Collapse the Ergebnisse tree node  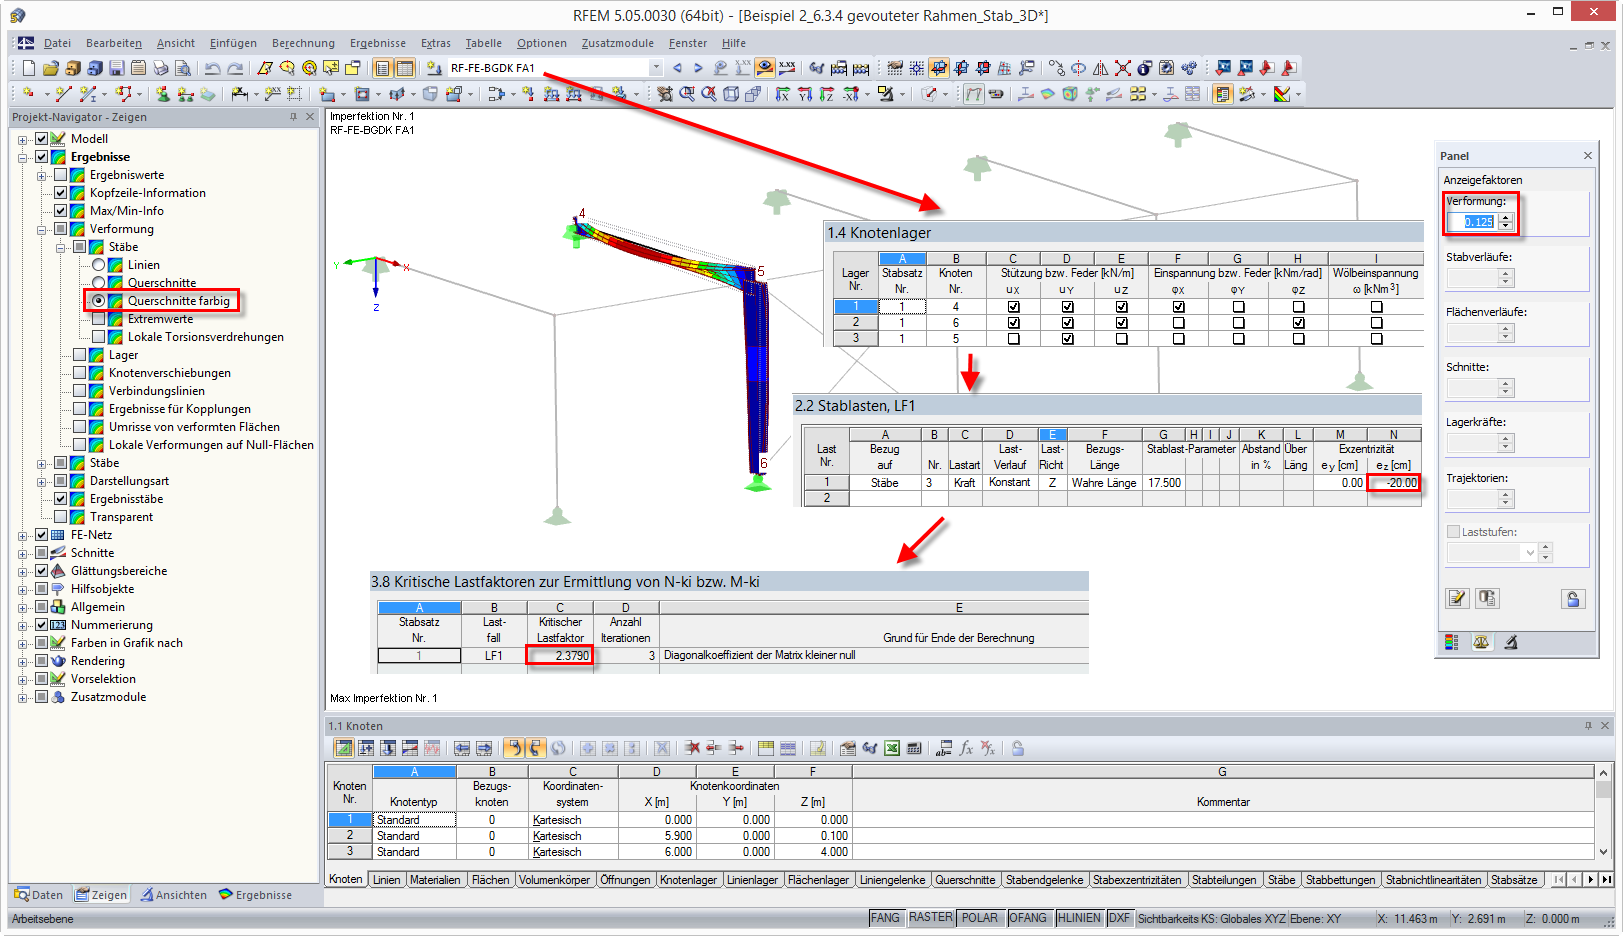point(23,157)
